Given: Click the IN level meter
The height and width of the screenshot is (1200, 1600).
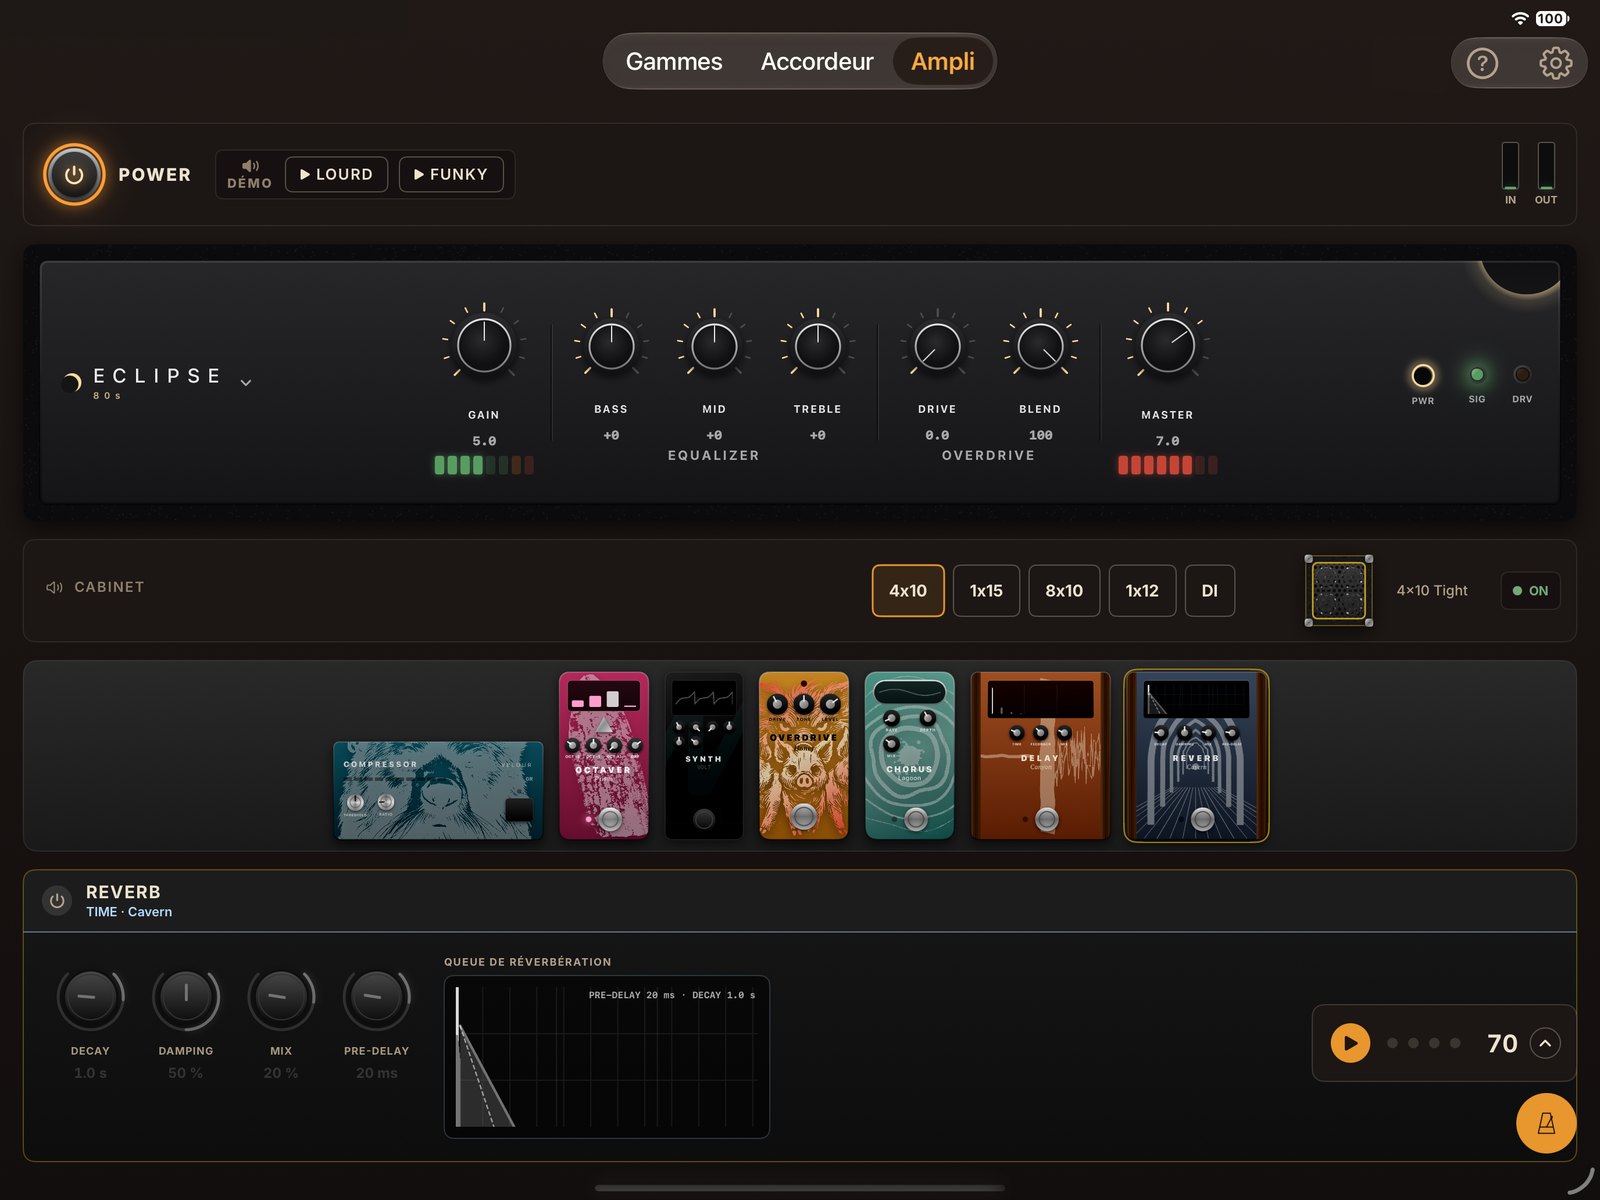Looking at the screenshot, I should tap(1510, 166).
